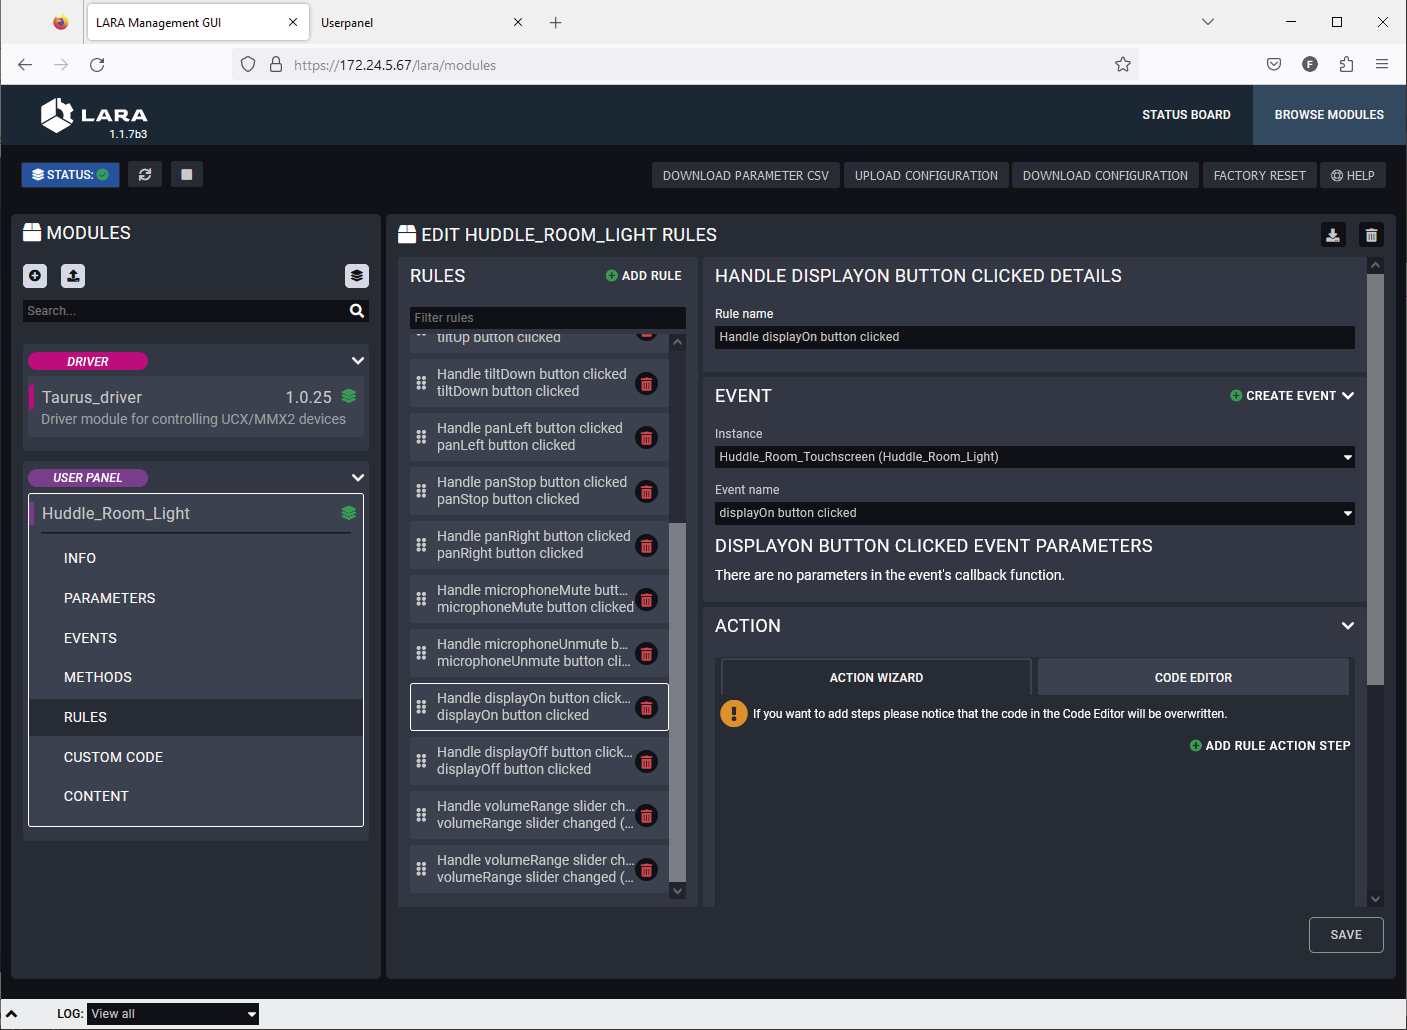Screen dimensions: 1407x1030
Task: Open the Instance dropdown
Action: tap(1034, 457)
